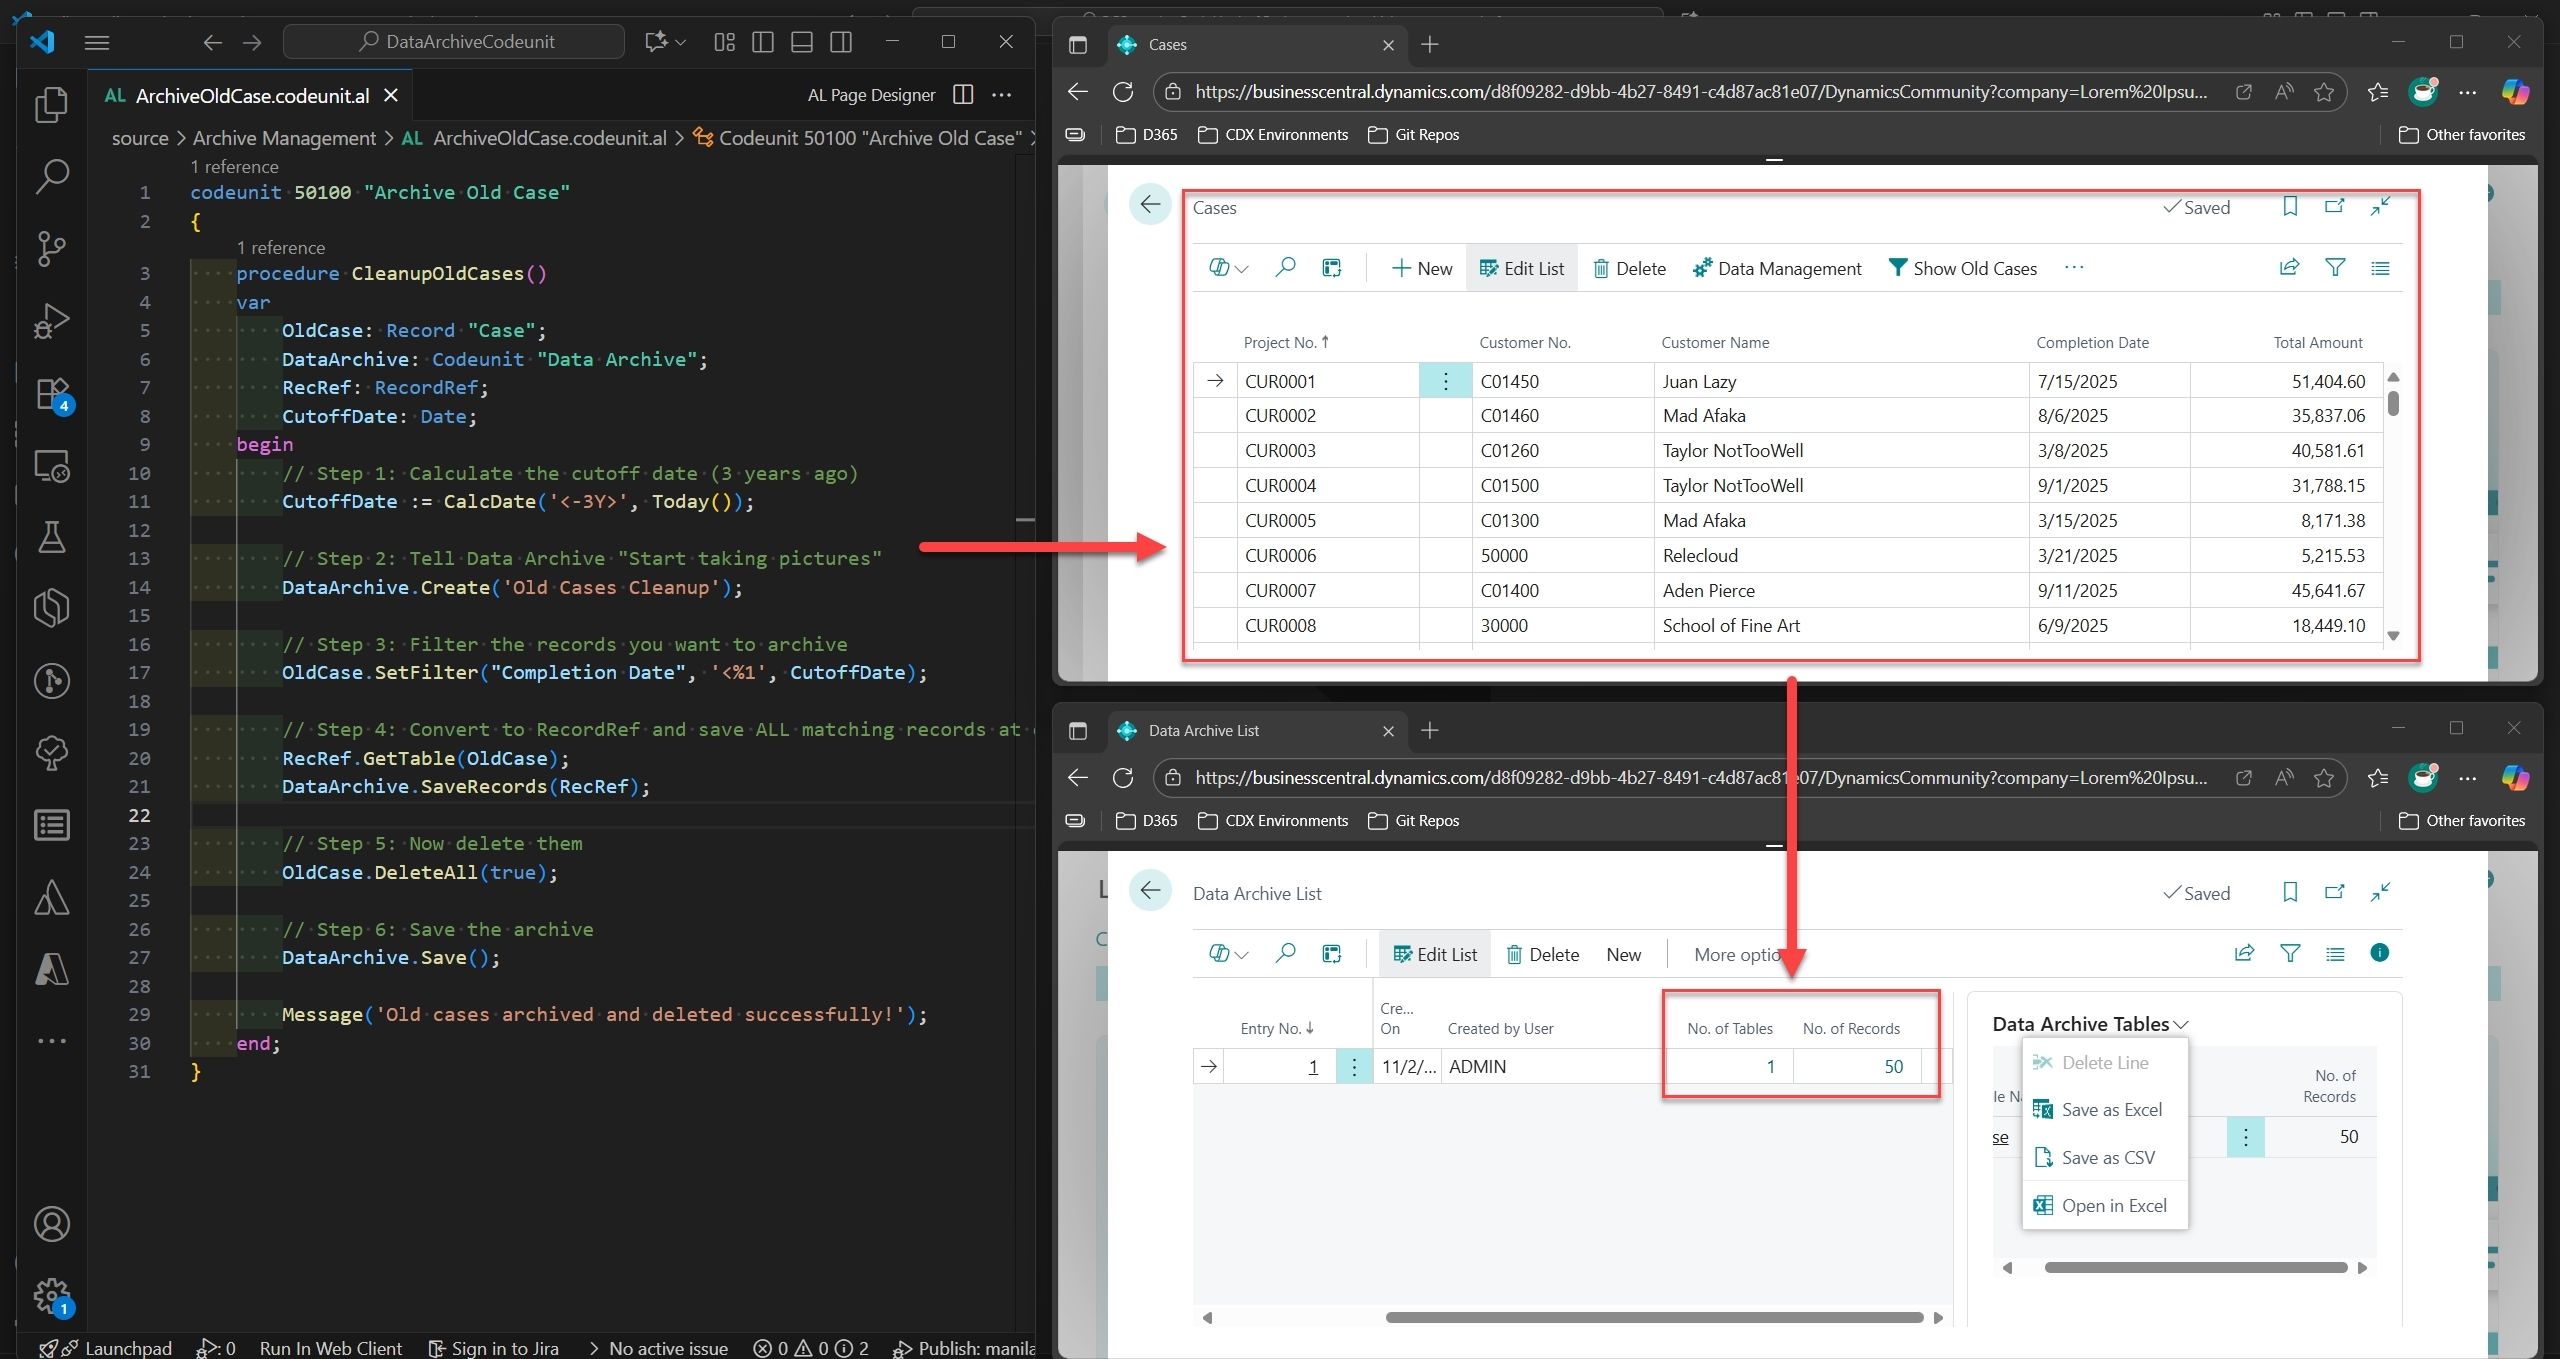Open the filter pane on Cases page
The height and width of the screenshot is (1359, 2560).
pyautogui.click(x=2334, y=268)
